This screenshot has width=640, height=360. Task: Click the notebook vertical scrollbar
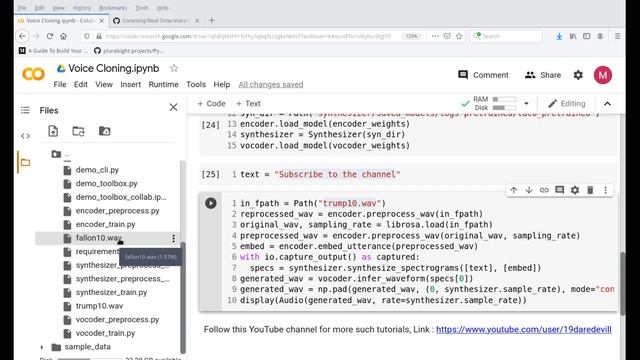pyautogui.click(x=622, y=283)
